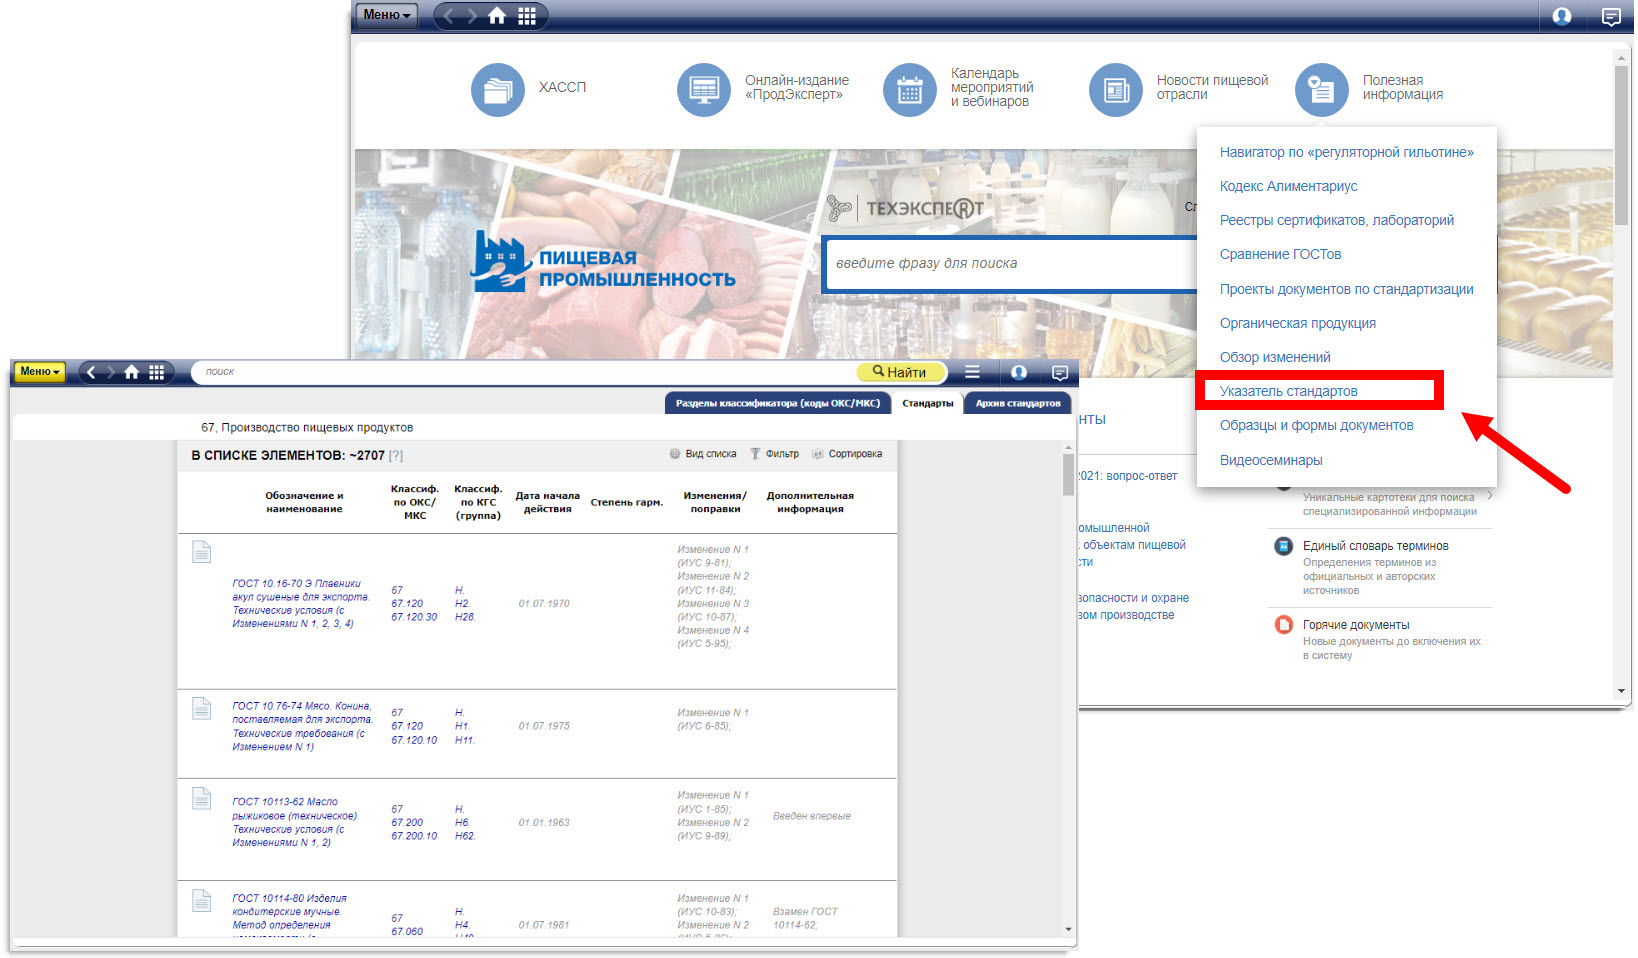Open Календарь мероприятий и вебинаров icon
The image size is (1638, 958).
click(x=910, y=90)
